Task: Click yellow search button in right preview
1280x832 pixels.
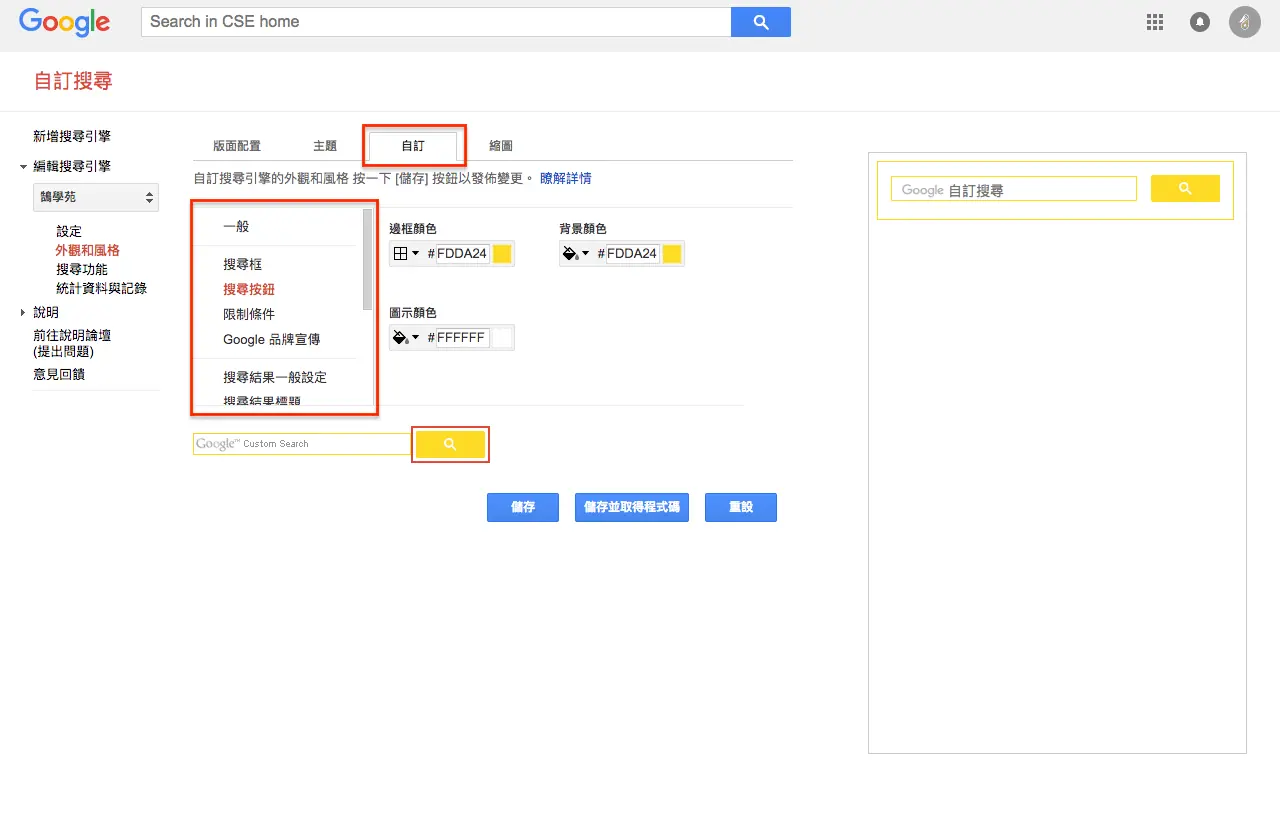Action: tap(1185, 188)
